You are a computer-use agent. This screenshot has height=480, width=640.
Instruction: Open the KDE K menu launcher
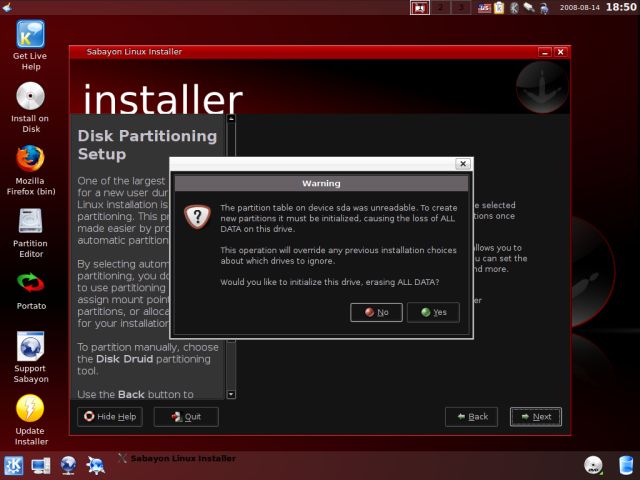coord(13,466)
